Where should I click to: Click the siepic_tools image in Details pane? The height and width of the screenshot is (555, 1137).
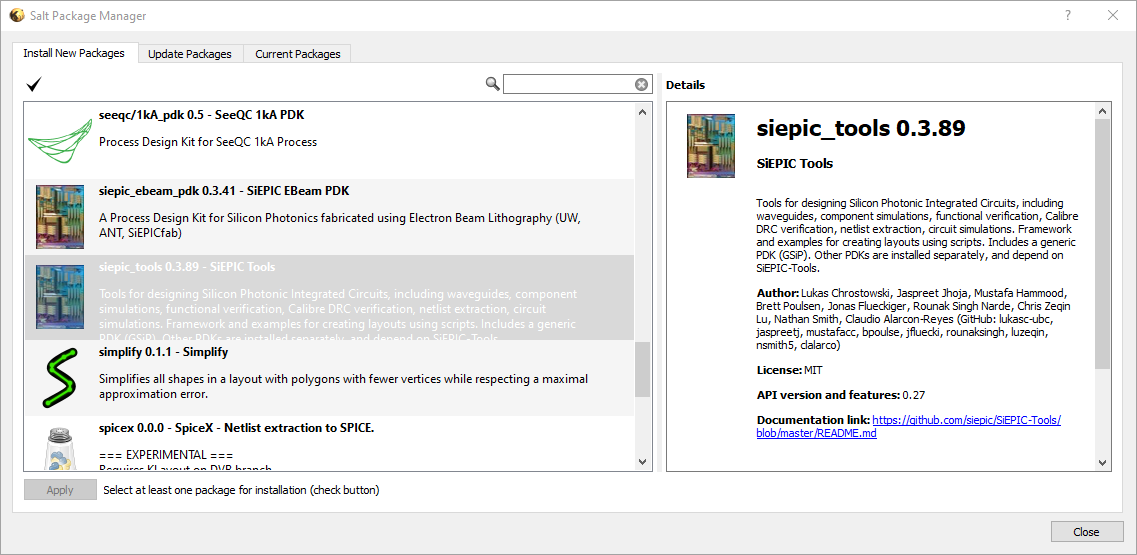pyautogui.click(x=711, y=146)
